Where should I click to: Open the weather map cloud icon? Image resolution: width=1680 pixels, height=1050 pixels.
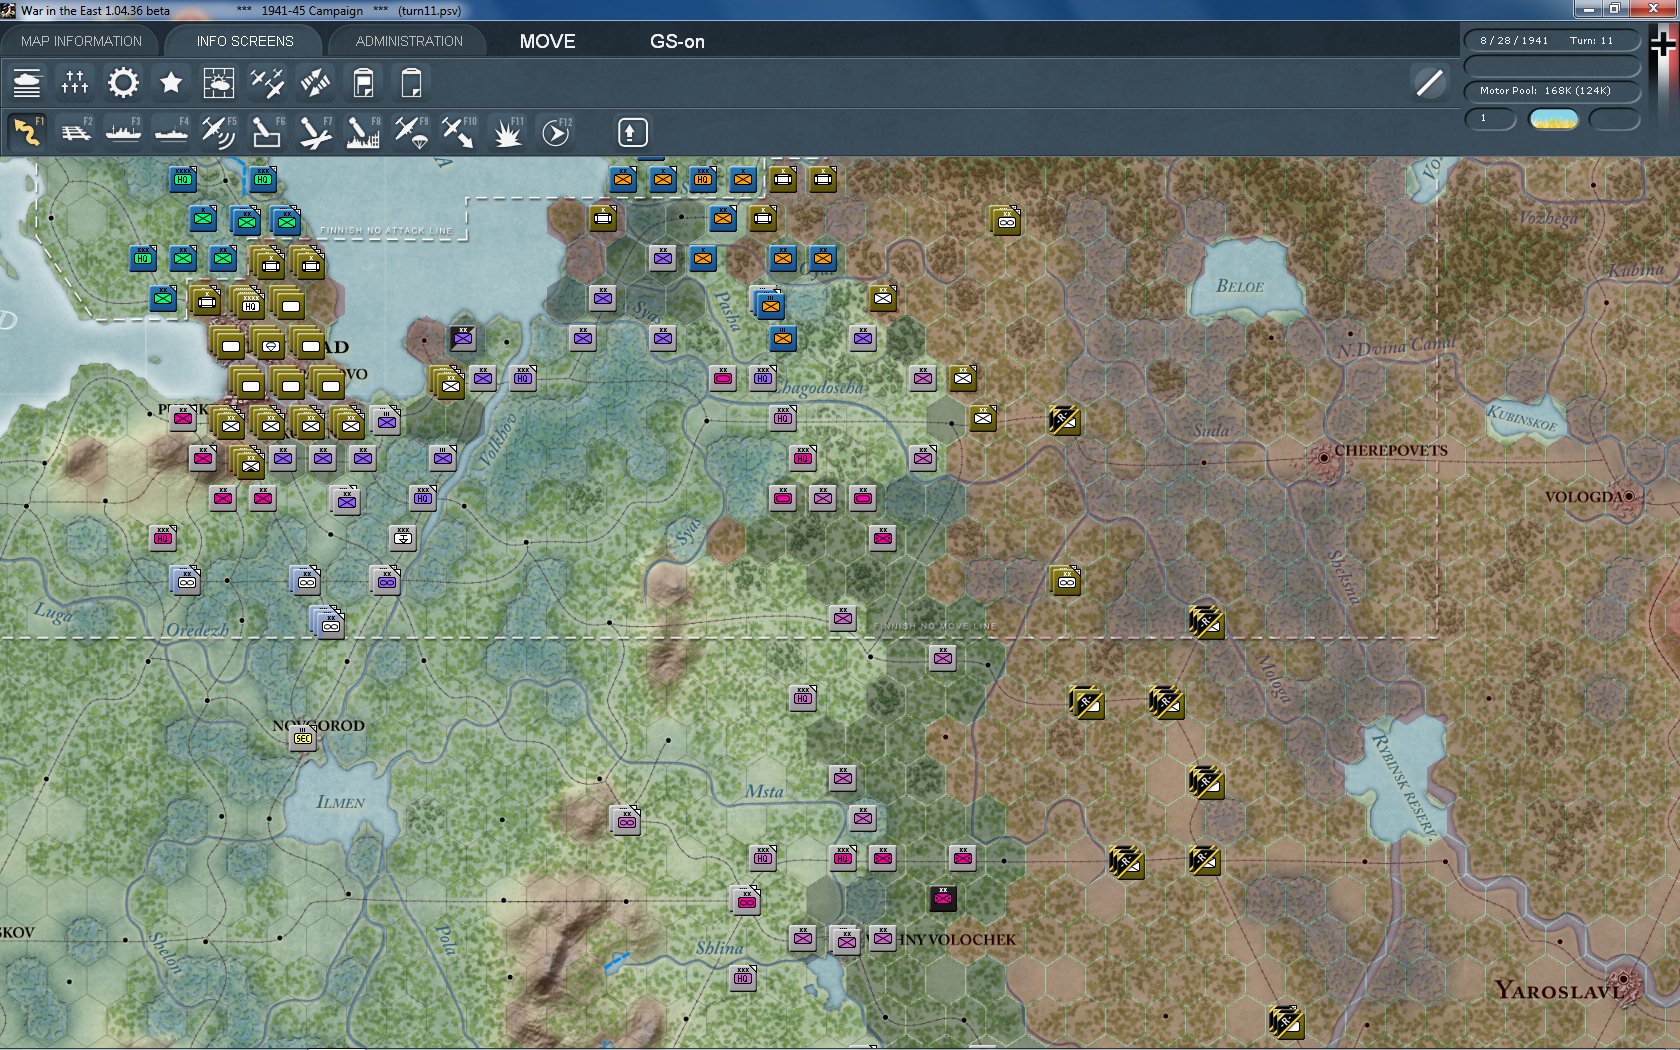point(219,83)
